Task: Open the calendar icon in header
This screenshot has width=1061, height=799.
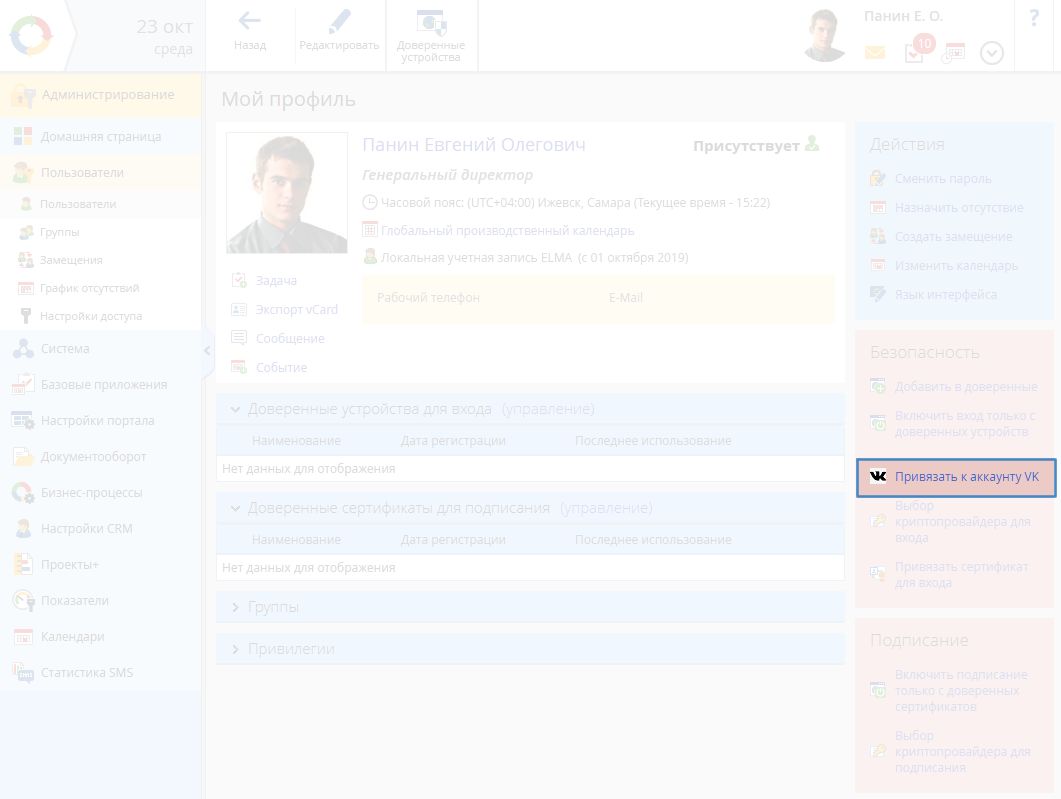Action: coord(953,53)
